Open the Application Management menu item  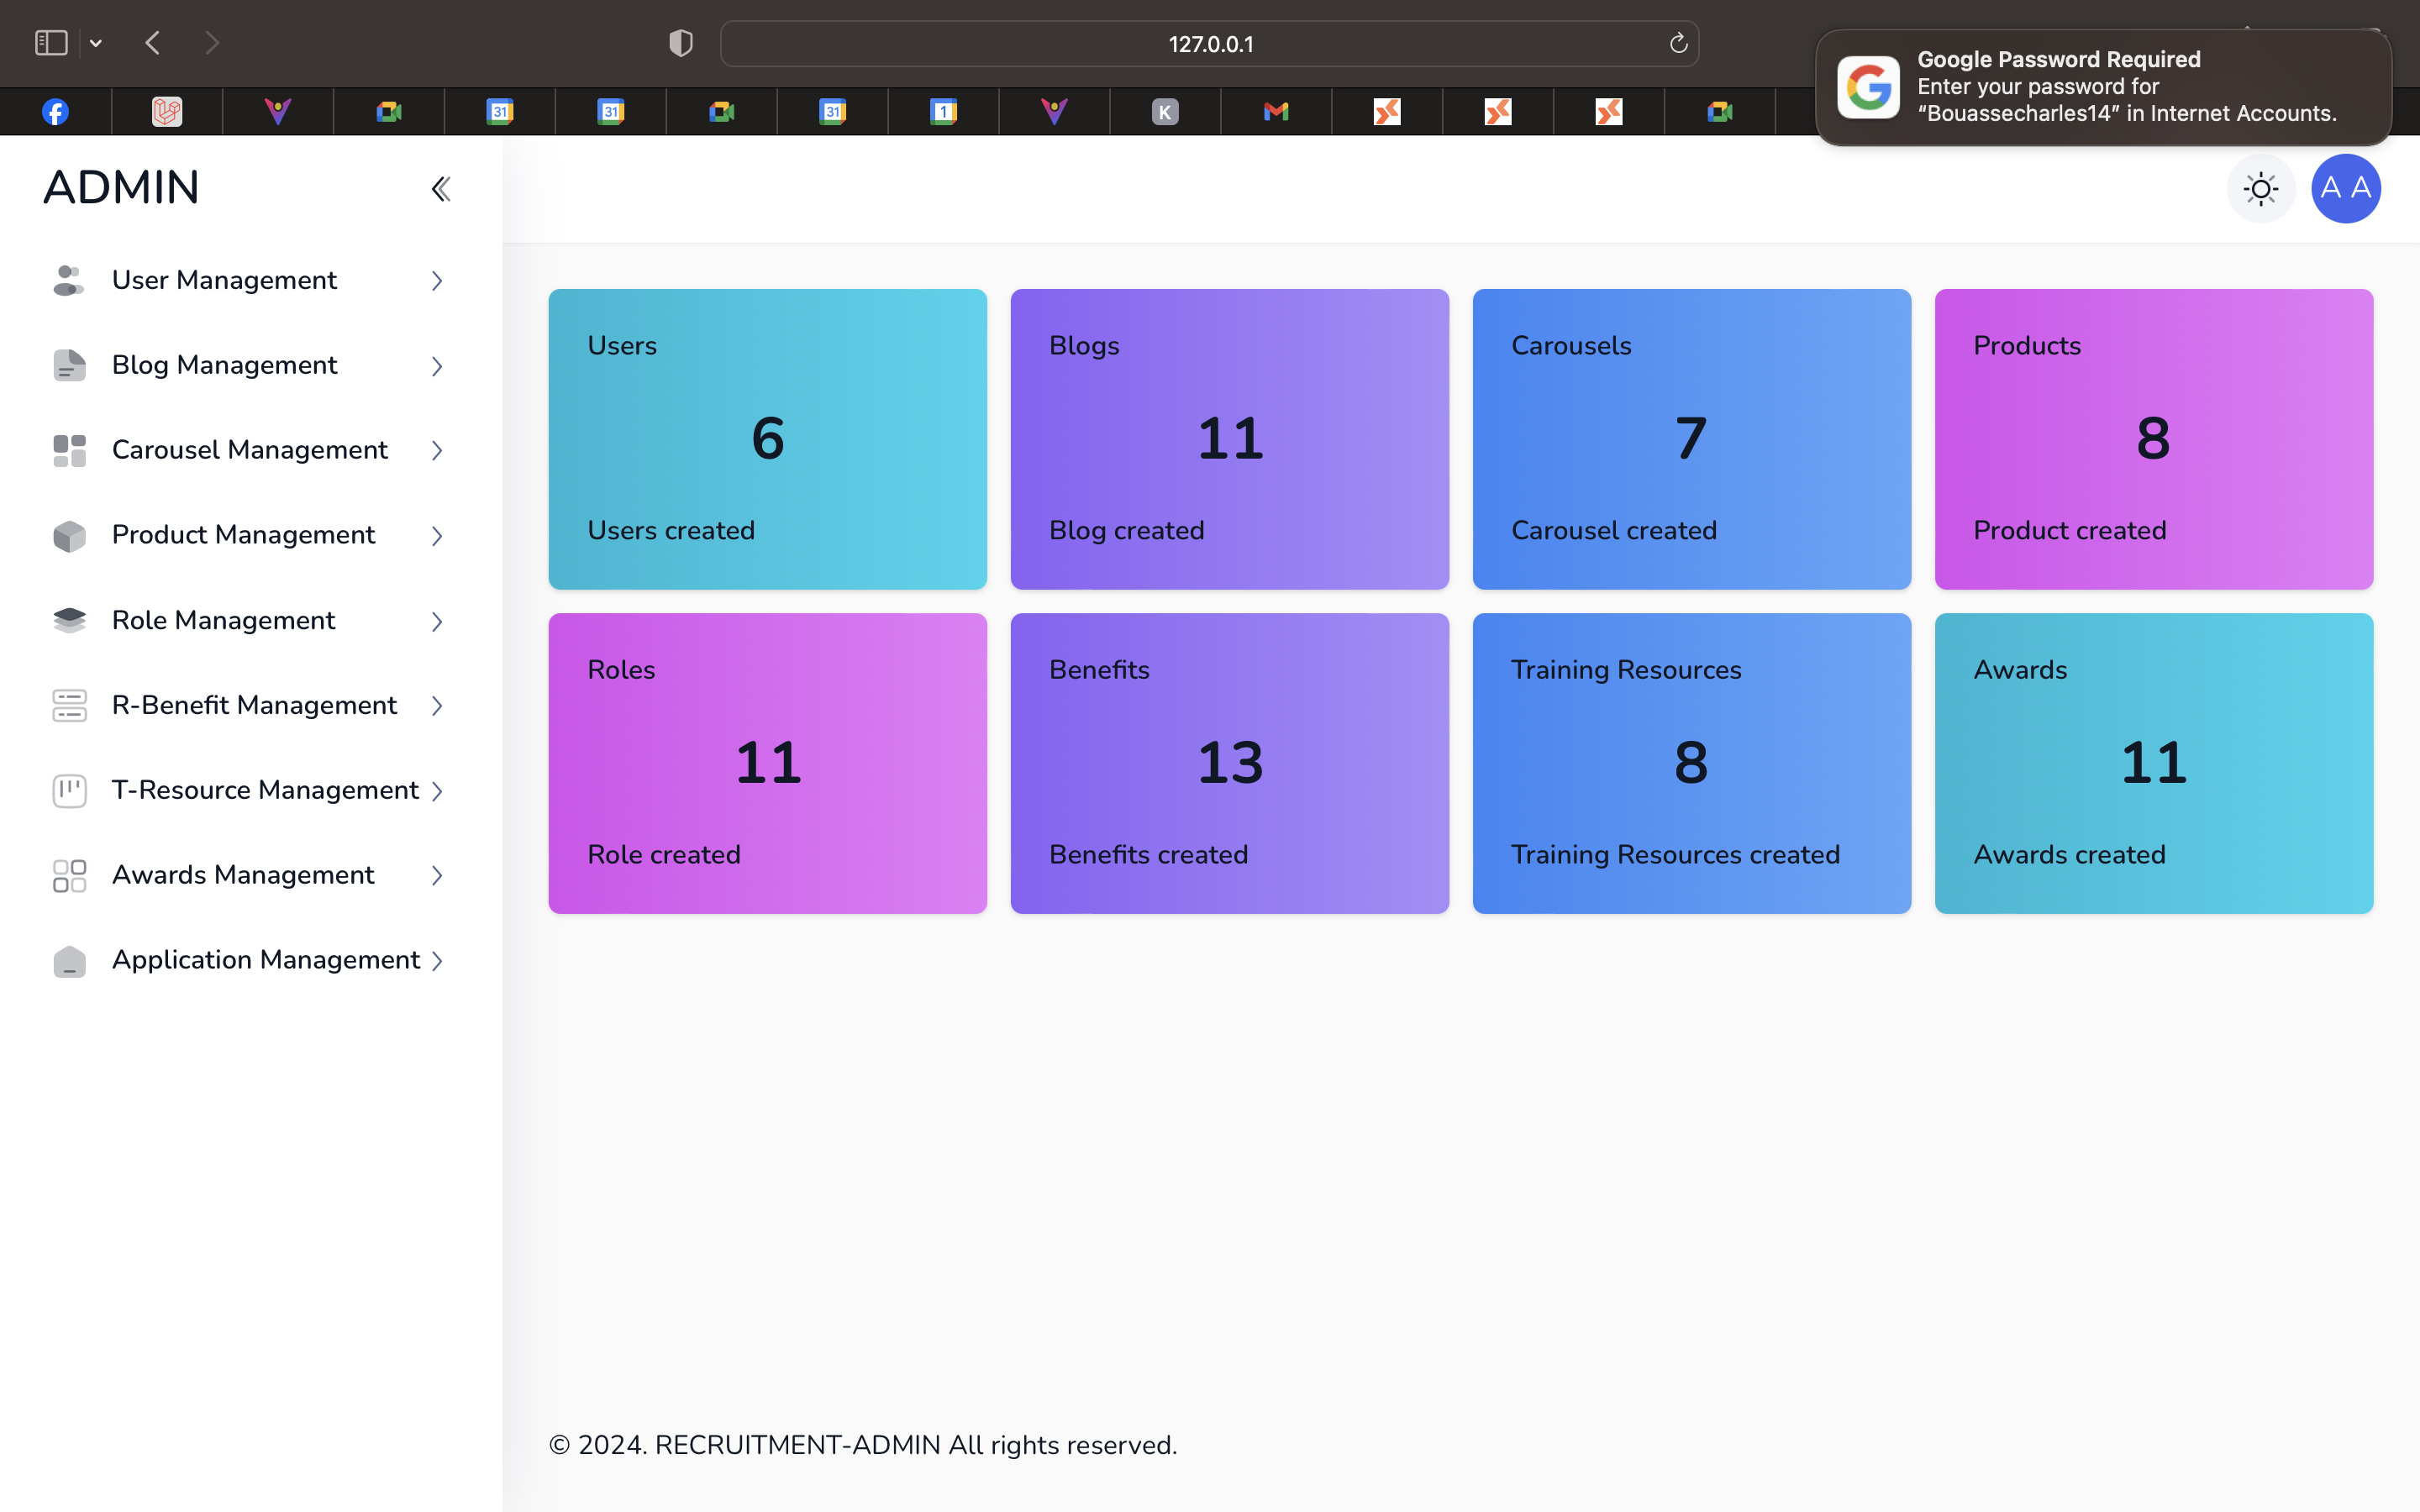[x=265, y=960]
